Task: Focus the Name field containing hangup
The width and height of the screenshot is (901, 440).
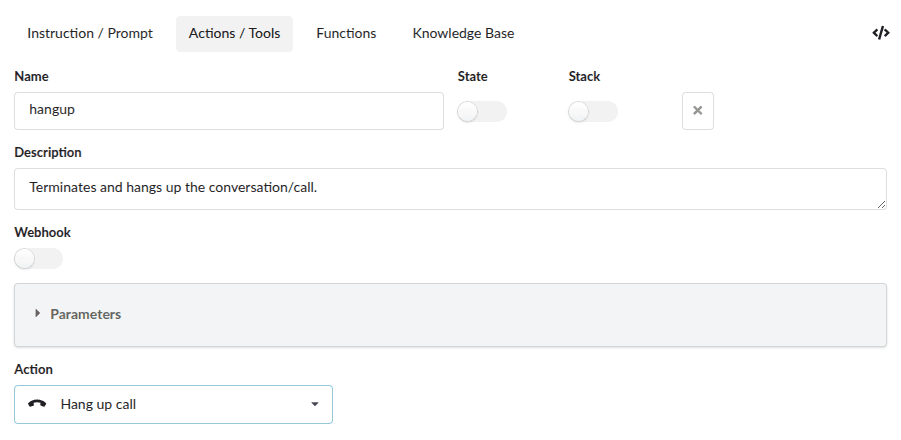Action: (228, 111)
